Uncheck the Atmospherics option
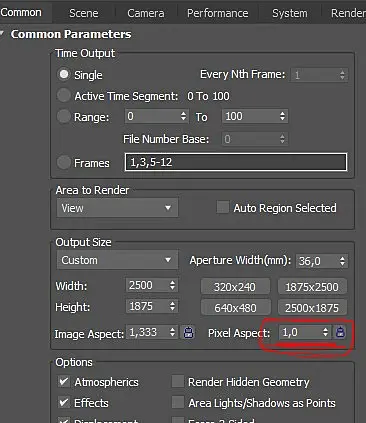 (x=64, y=381)
